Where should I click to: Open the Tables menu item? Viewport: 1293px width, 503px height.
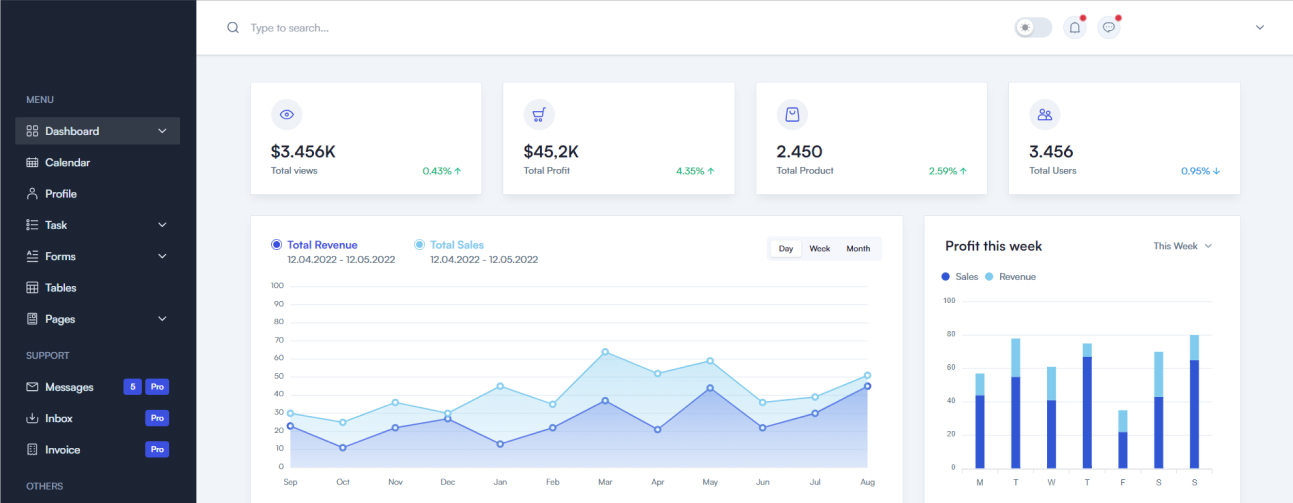60,288
